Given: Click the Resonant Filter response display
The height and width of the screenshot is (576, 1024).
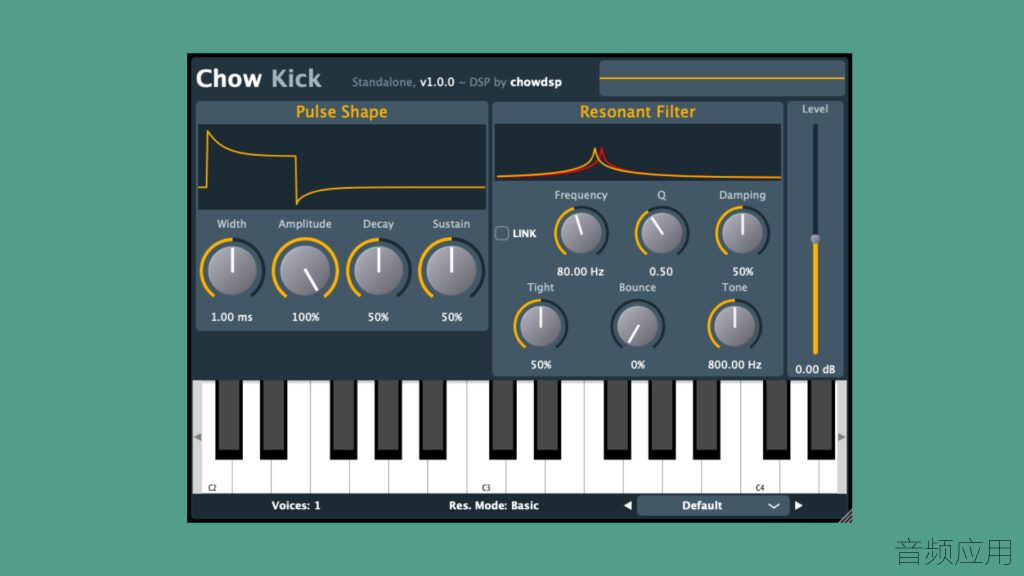Looking at the screenshot, I should tap(637, 152).
